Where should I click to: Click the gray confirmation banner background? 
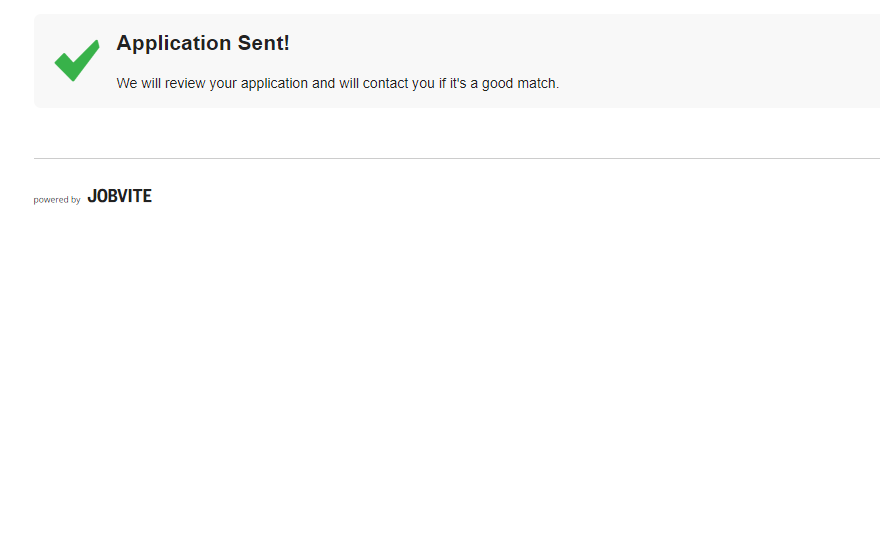pos(700,60)
